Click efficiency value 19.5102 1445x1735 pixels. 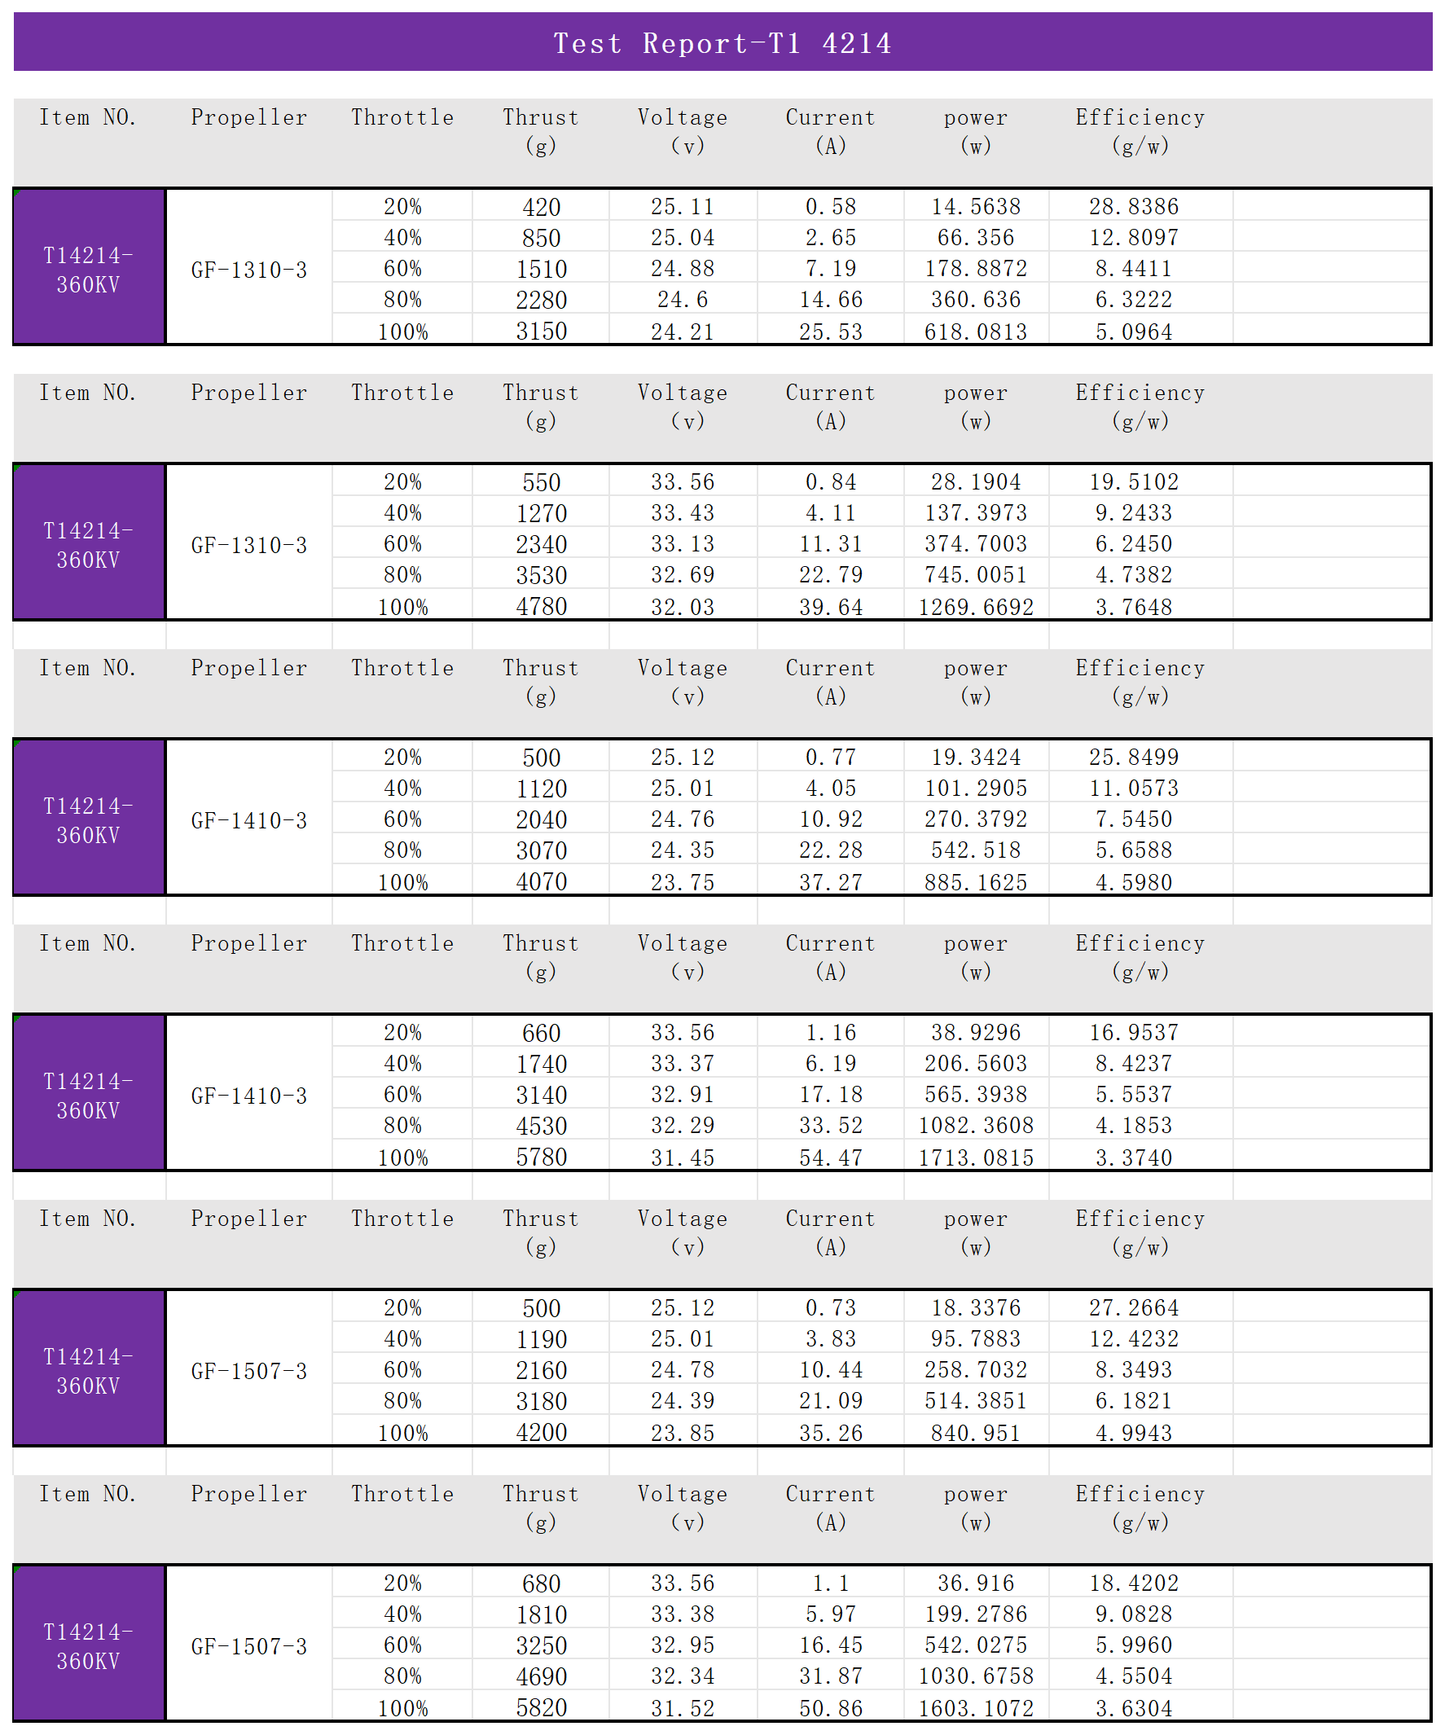tap(1133, 482)
